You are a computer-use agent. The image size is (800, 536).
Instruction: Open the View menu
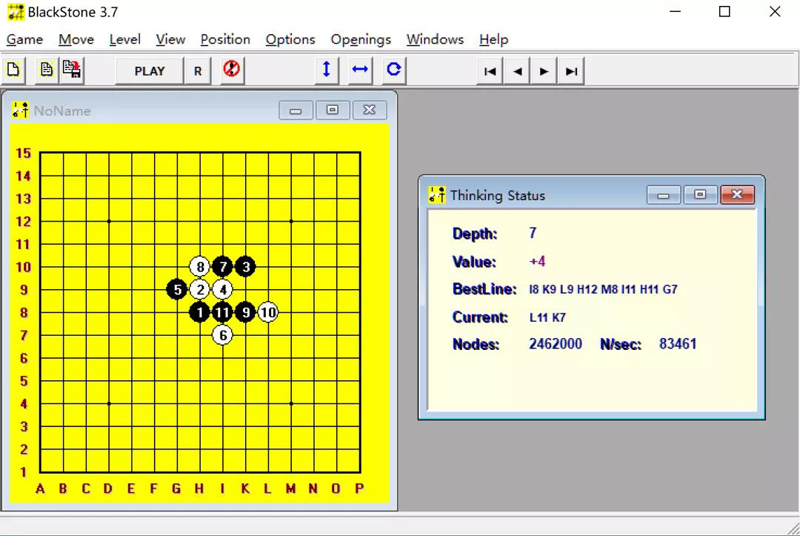point(170,40)
